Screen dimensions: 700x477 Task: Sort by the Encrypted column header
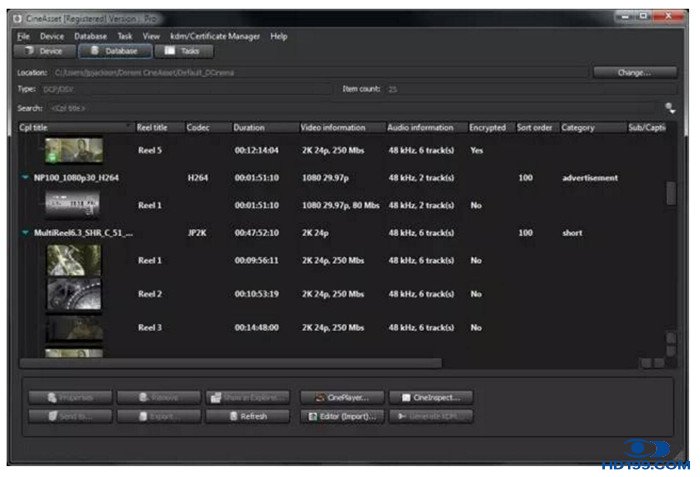[x=490, y=128]
